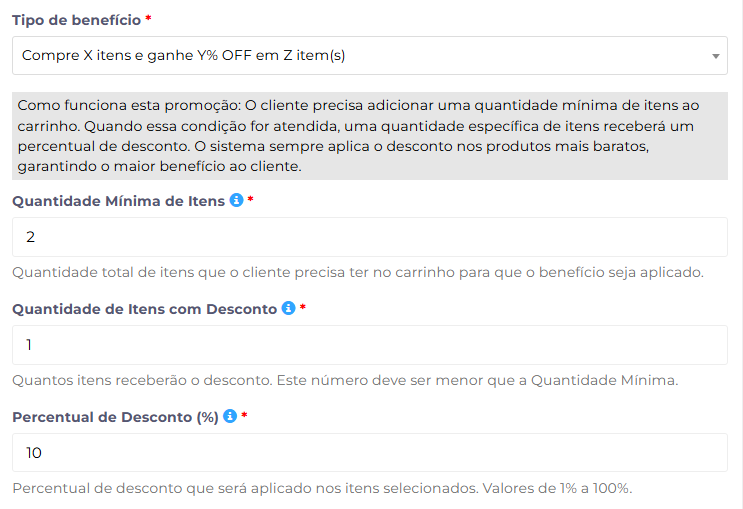The height and width of the screenshot is (509, 743).
Task: Click the hint text starting "Quantos itens receberão"
Action: [x=345, y=380]
